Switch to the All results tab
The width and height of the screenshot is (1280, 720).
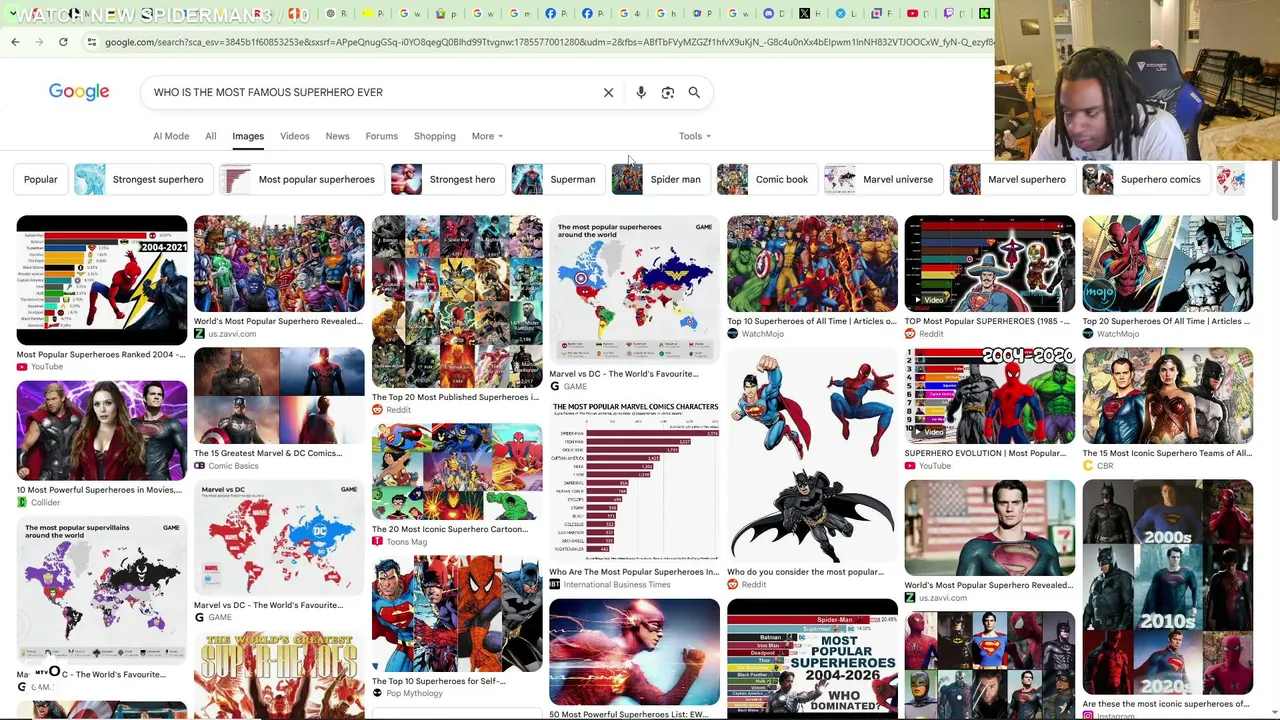pos(211,136)
